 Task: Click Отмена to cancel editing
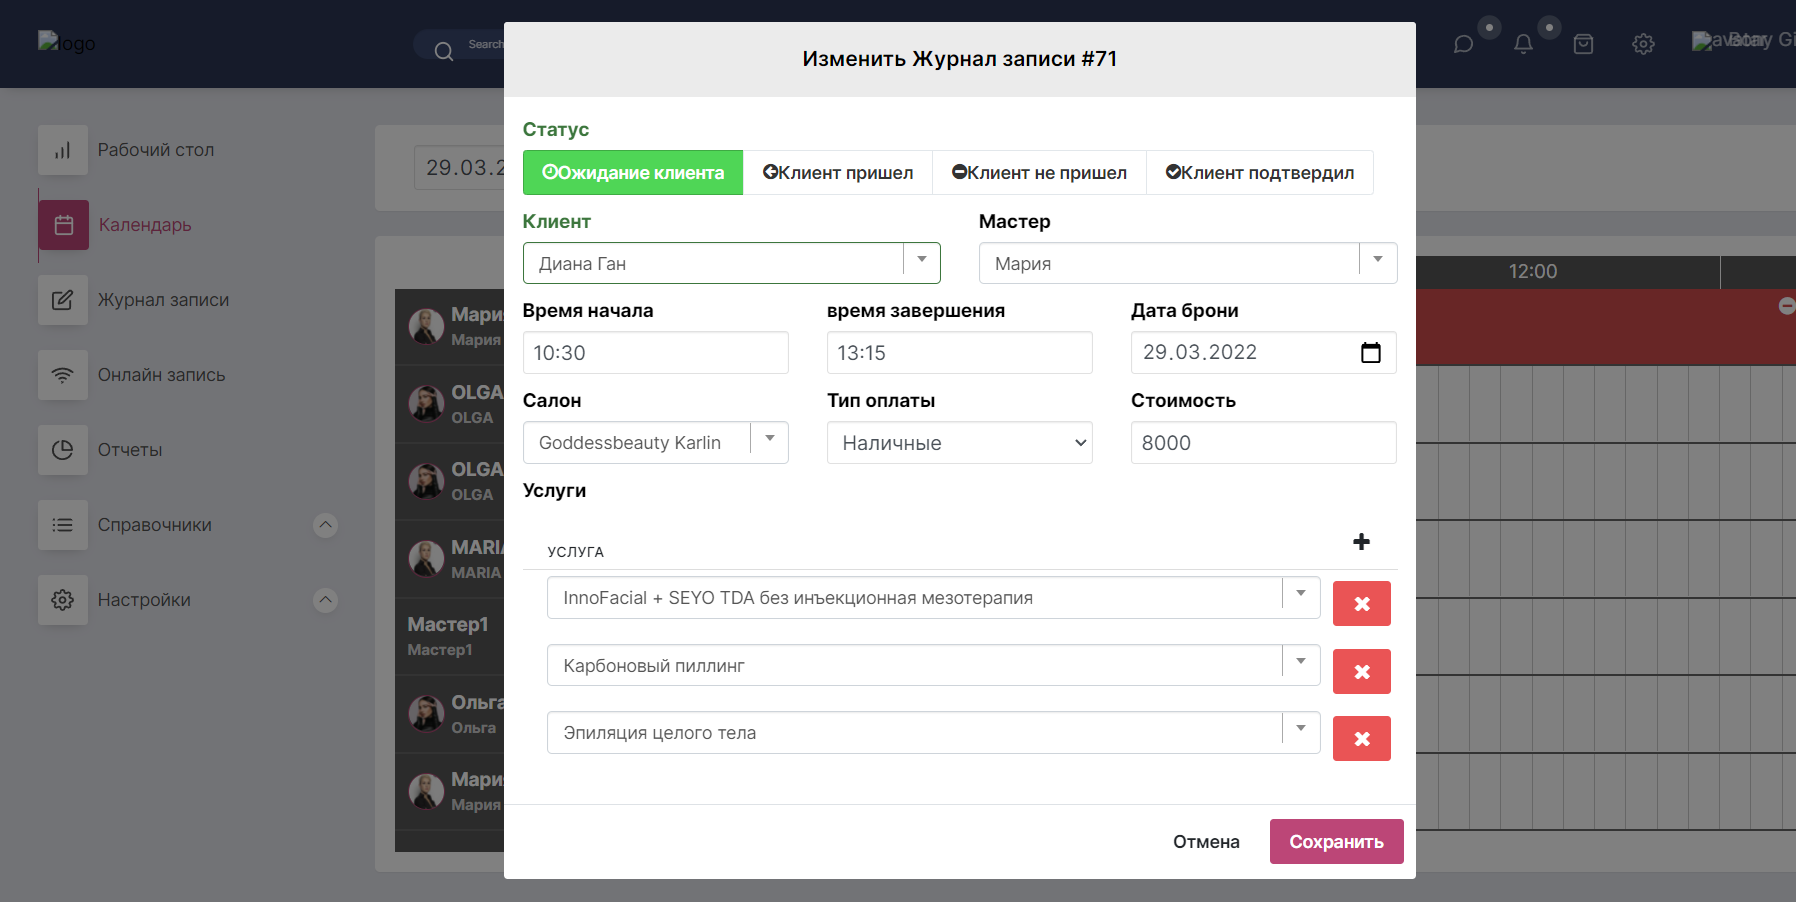pyautogui.click(x=1206, y=842)
